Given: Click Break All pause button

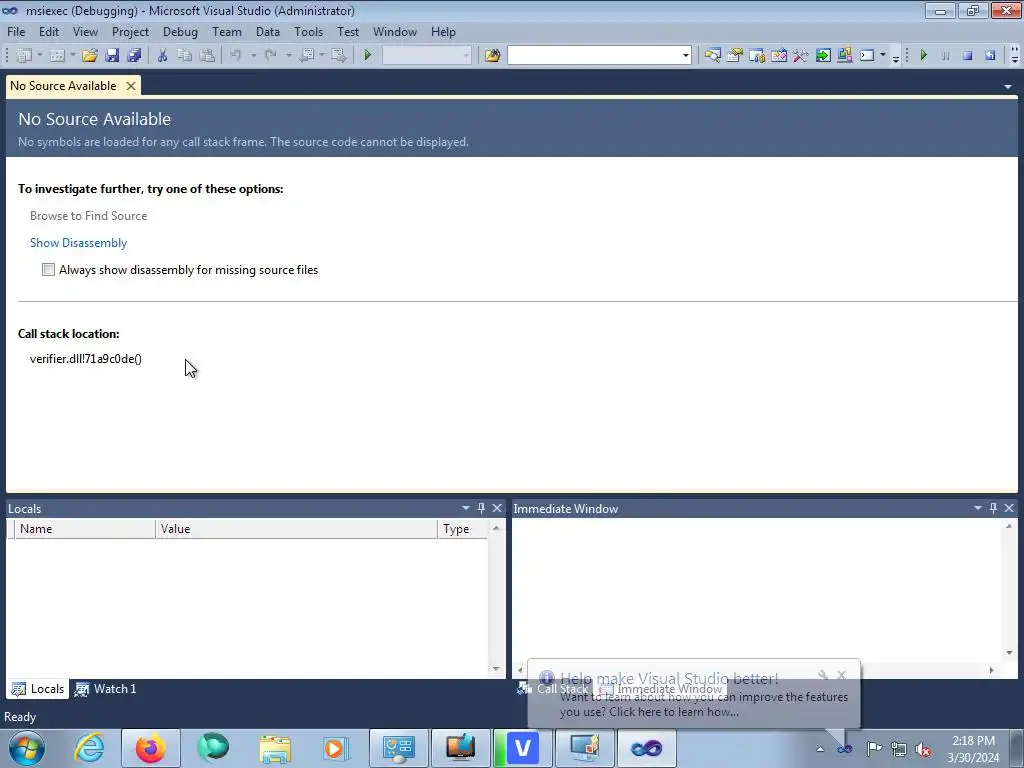Looking at the screenshot, I should tap(946, 56).
